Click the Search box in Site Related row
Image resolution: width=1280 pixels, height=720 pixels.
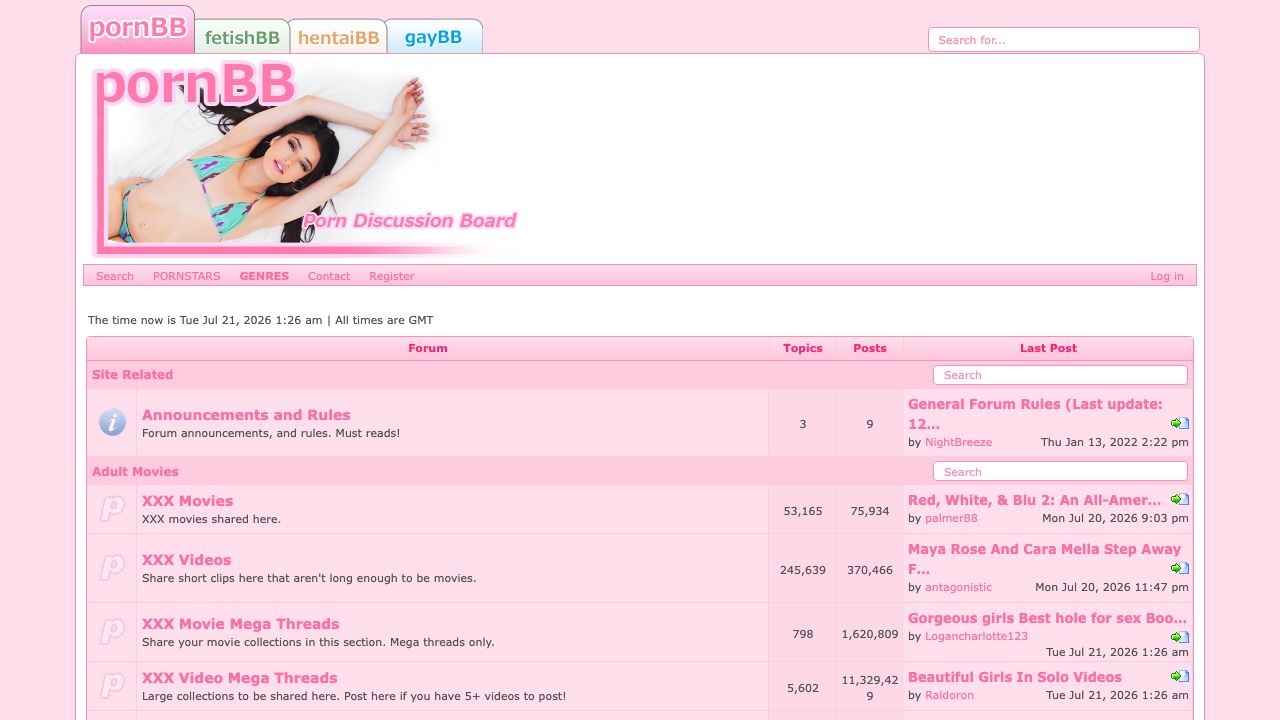[1060, 375]
